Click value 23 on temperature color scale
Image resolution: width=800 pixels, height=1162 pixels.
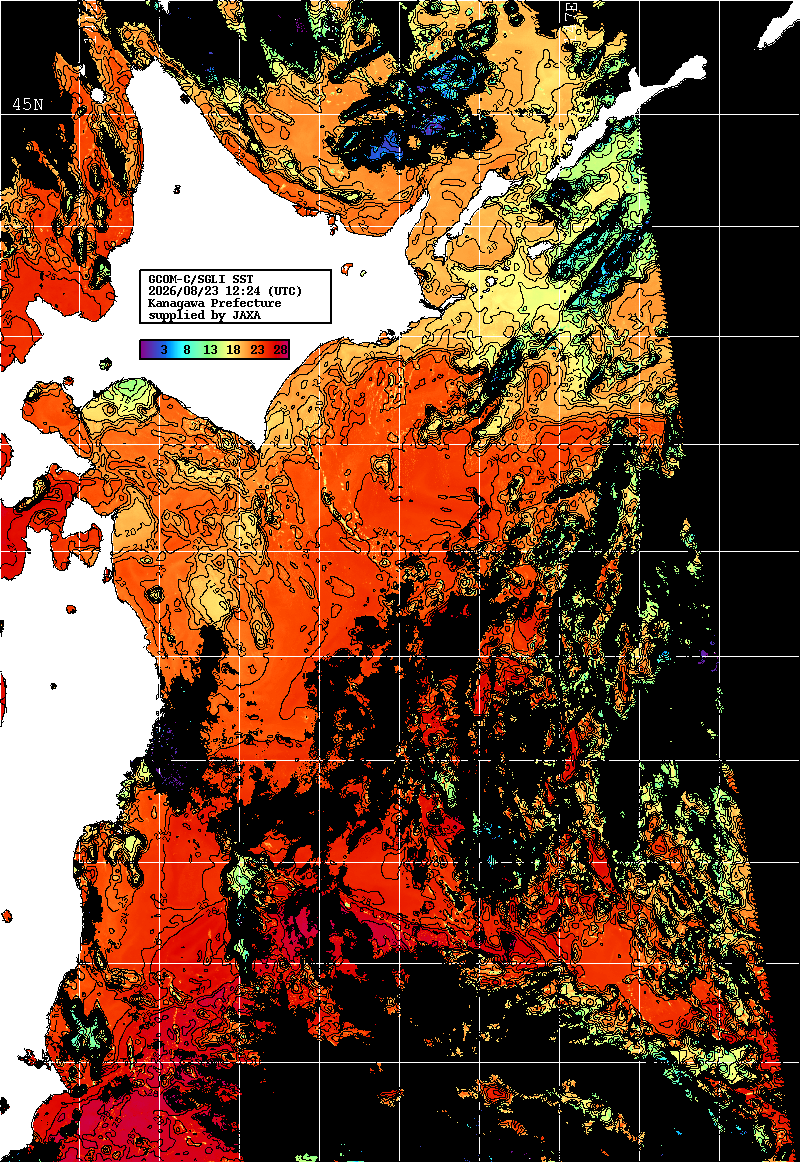(257, 350)
